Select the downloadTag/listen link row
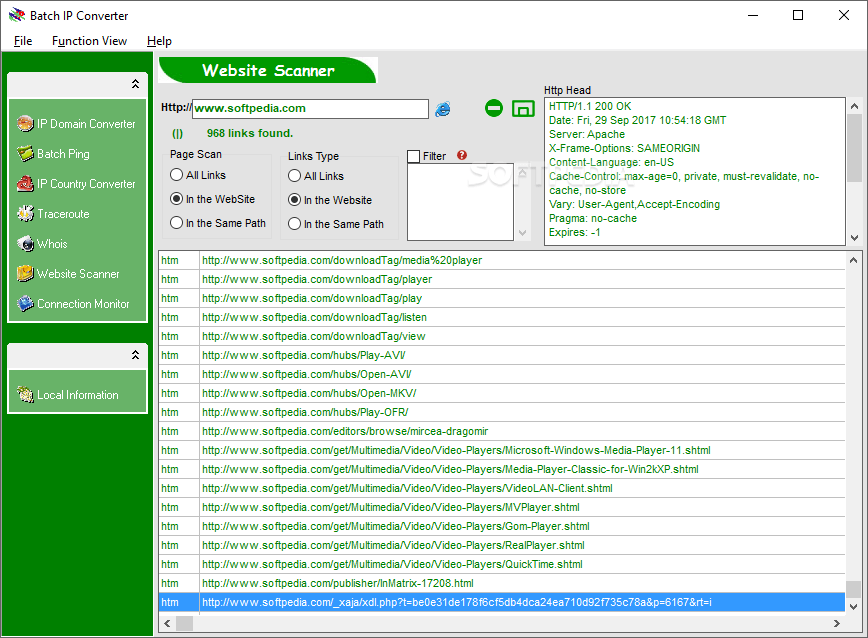The width and height of the screenshot is (868, 638). click(x=502, y=317)
